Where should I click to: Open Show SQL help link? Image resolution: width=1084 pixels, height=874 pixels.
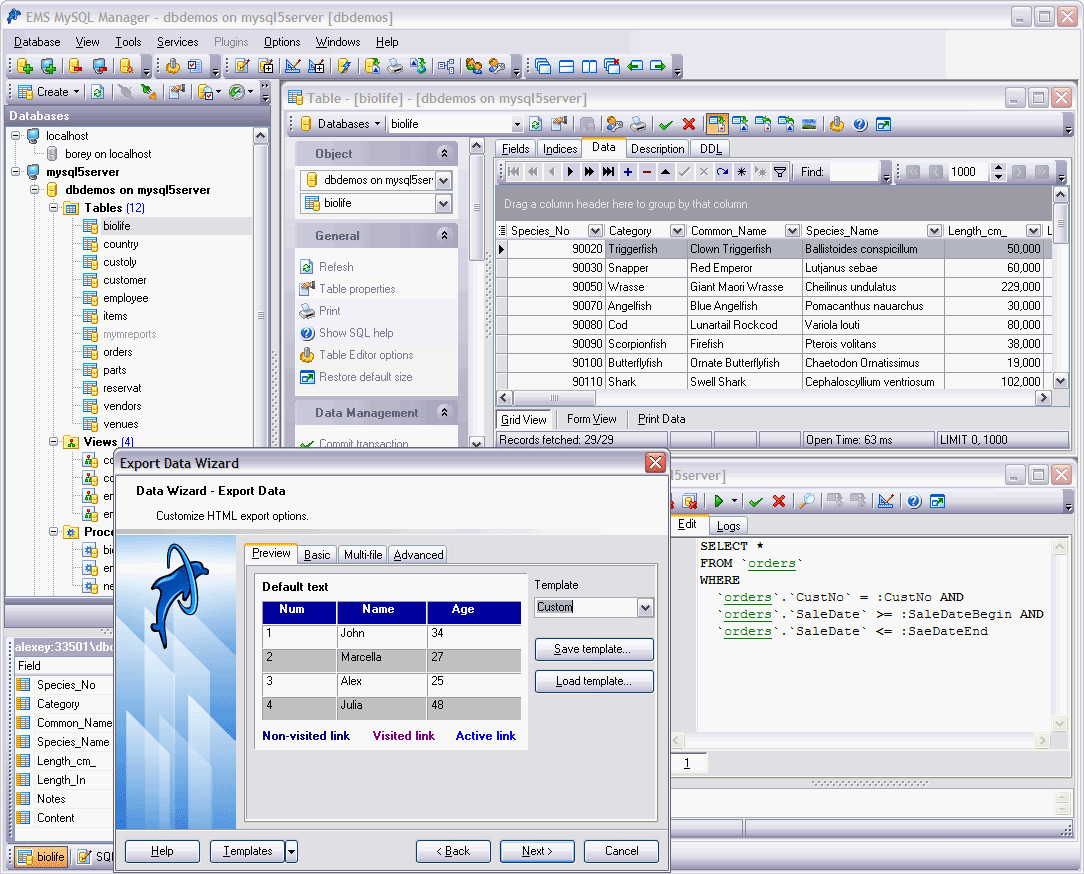[356, 333]
